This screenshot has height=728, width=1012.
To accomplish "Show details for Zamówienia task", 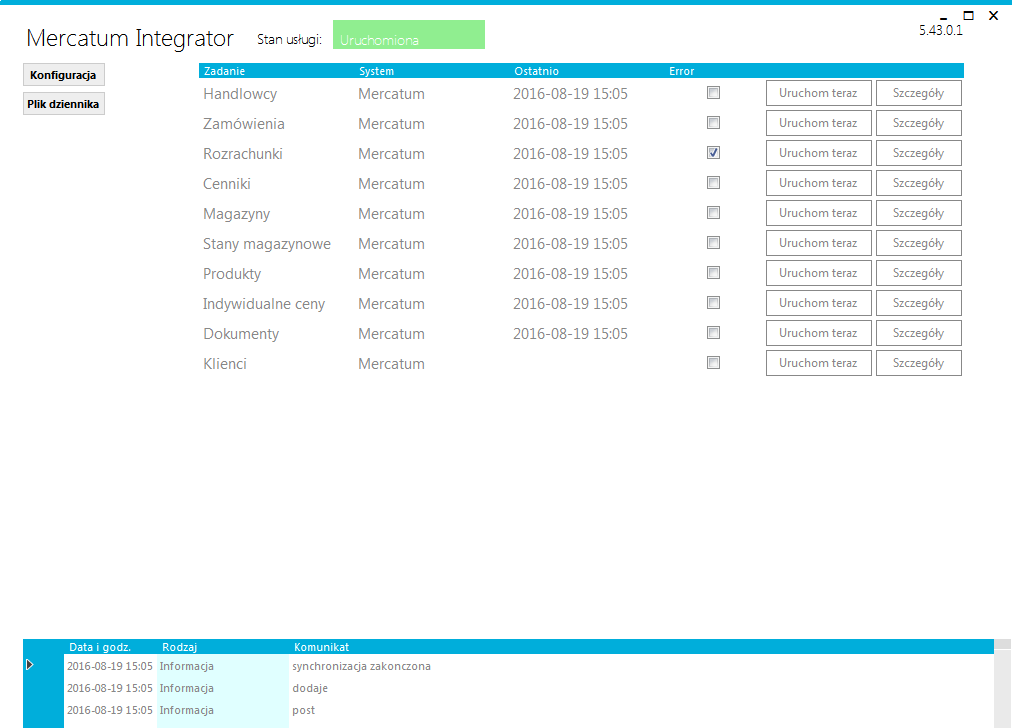I will tap(918, 123).
